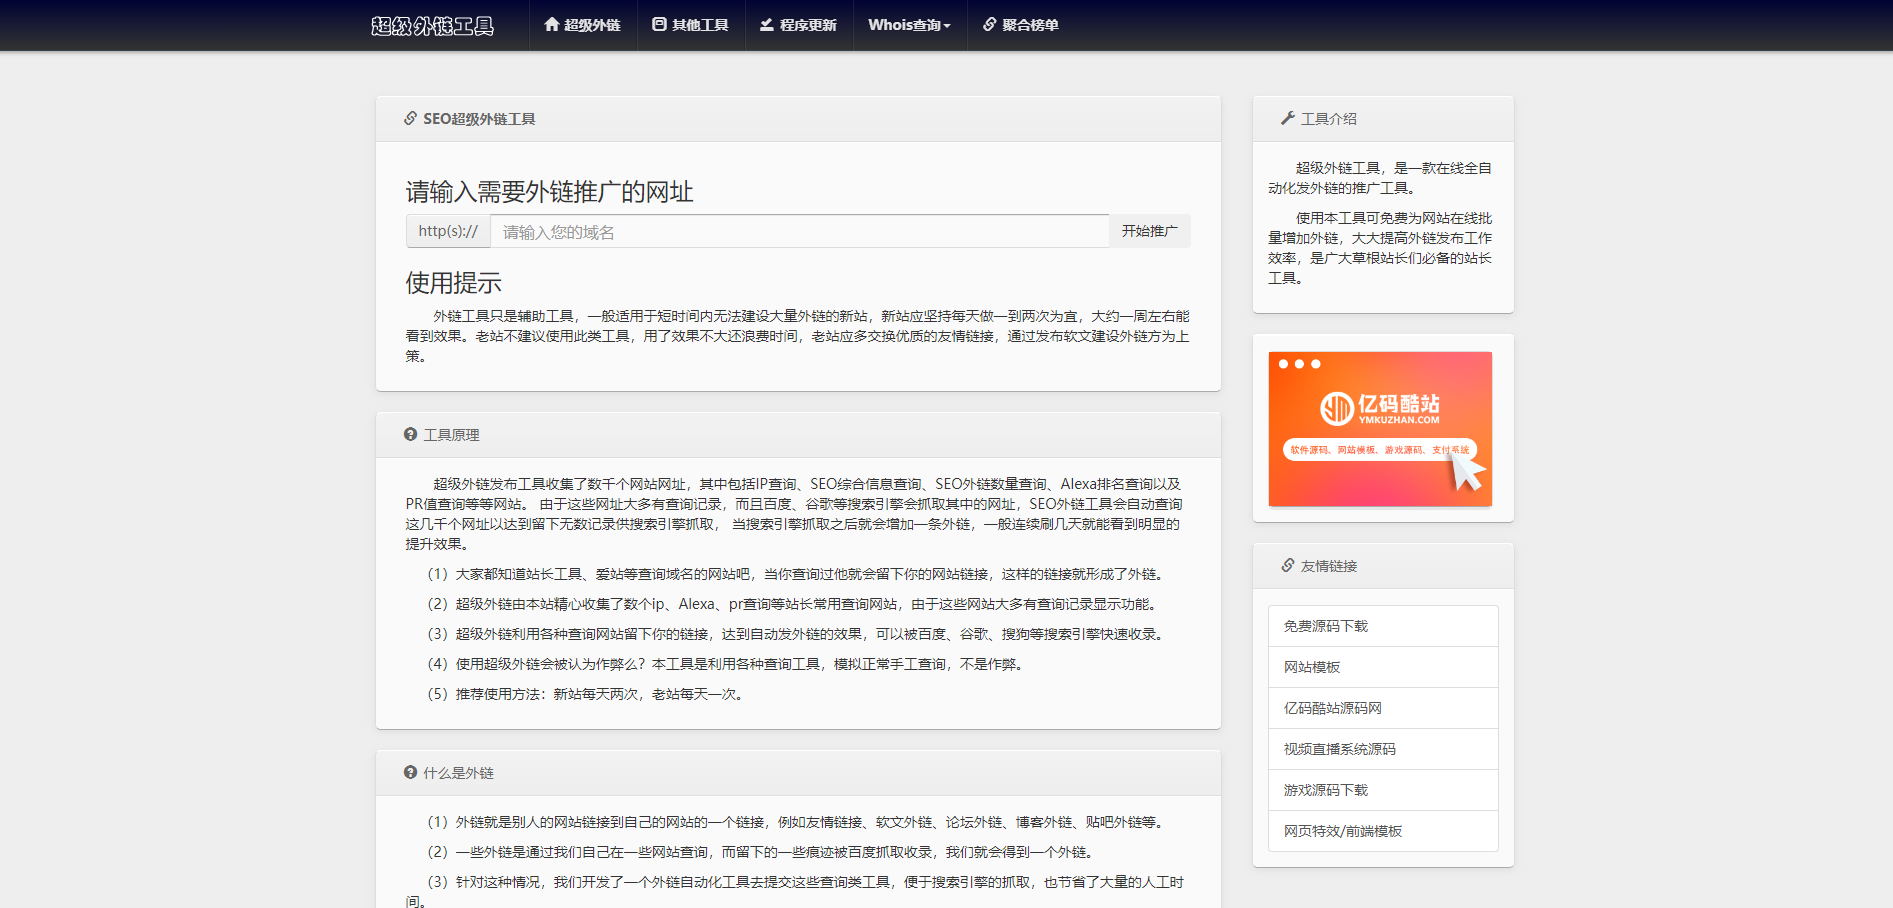Screen dimensions: 1893x908
Task: Click the question icon beside 什么是外链
Action: tap(410, 772)
